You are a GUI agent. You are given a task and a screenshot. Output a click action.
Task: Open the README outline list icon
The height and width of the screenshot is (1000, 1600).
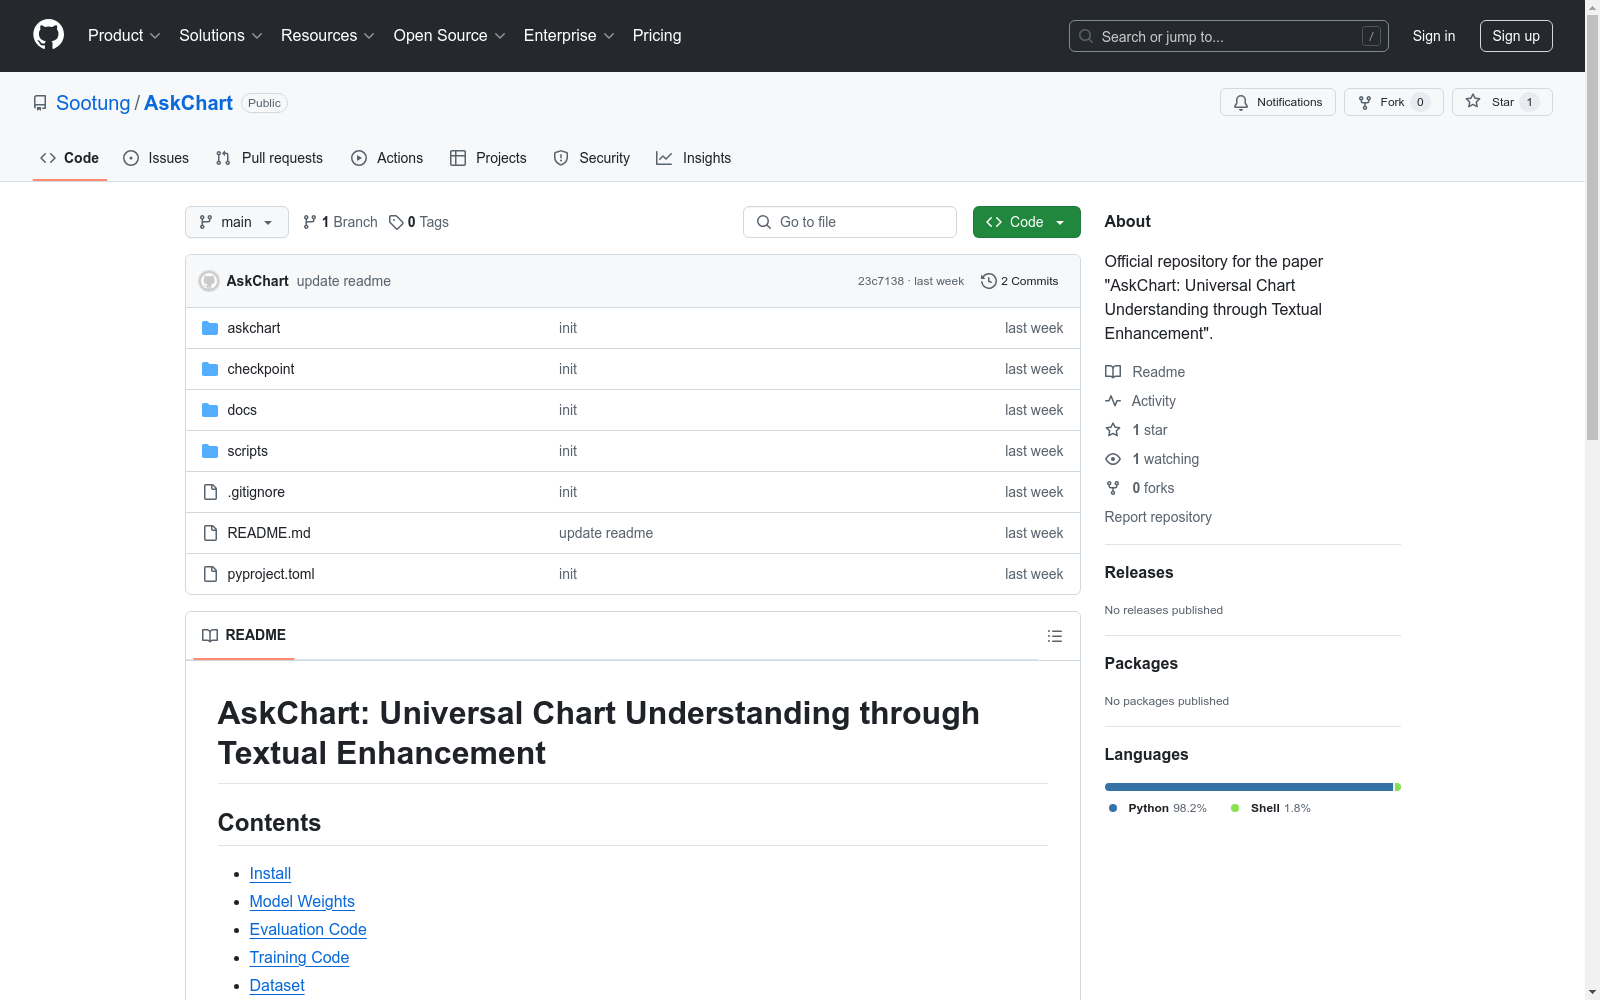coord(1055,636)
